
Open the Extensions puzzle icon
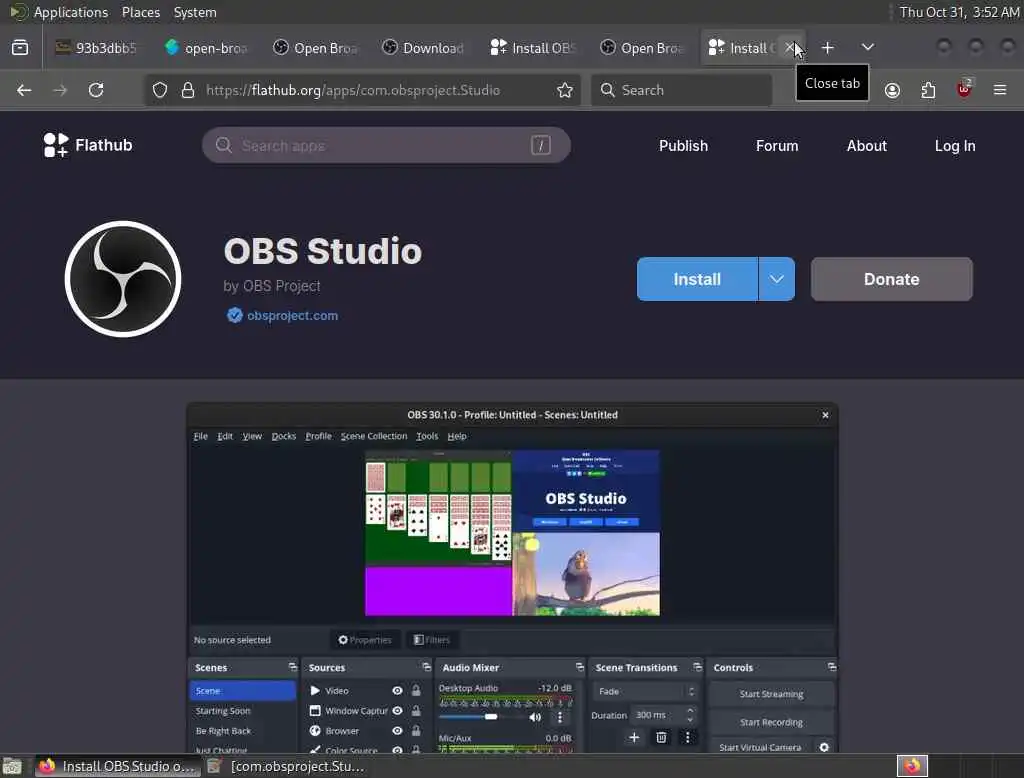pos(928,90)
